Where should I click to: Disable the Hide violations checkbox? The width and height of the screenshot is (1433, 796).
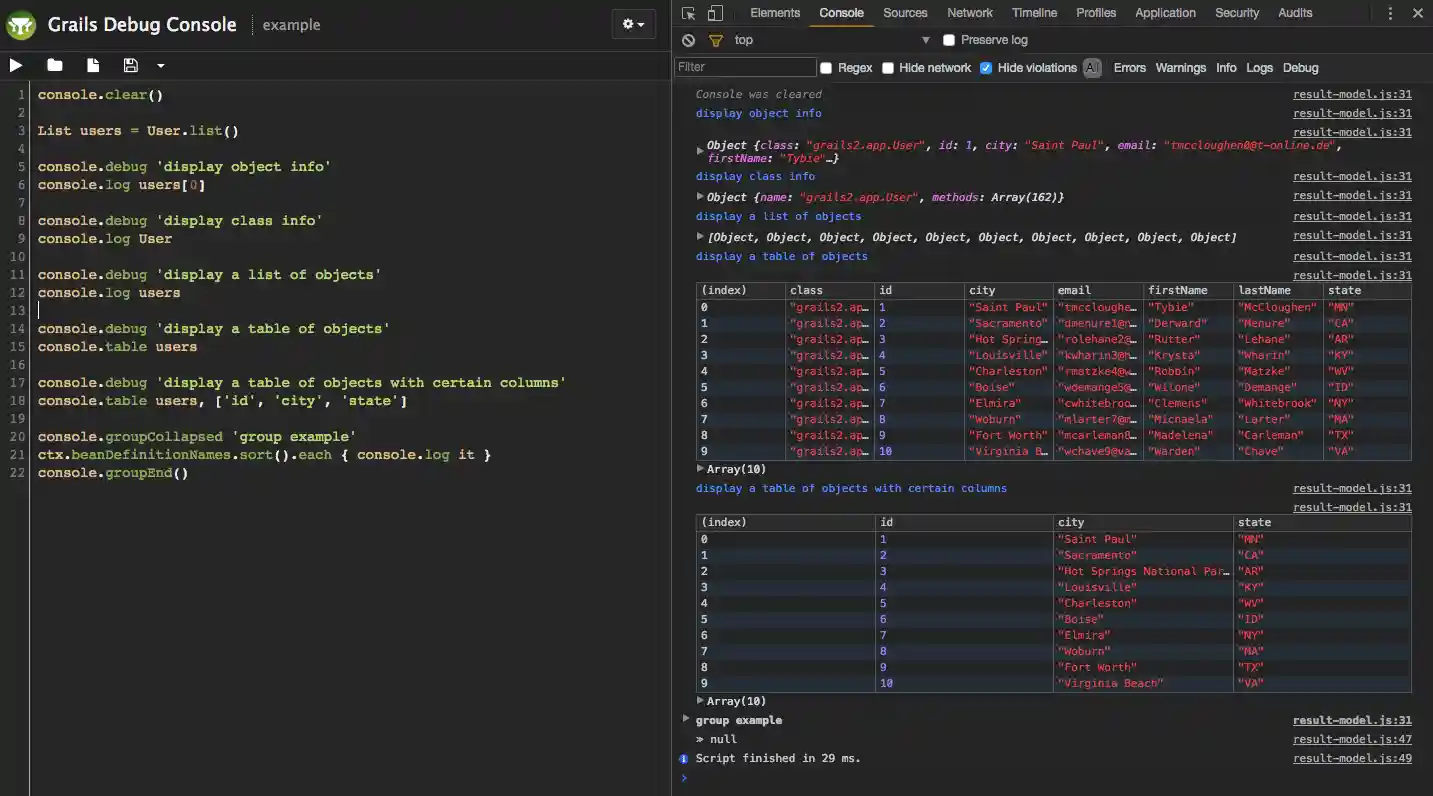coord(986,67)
